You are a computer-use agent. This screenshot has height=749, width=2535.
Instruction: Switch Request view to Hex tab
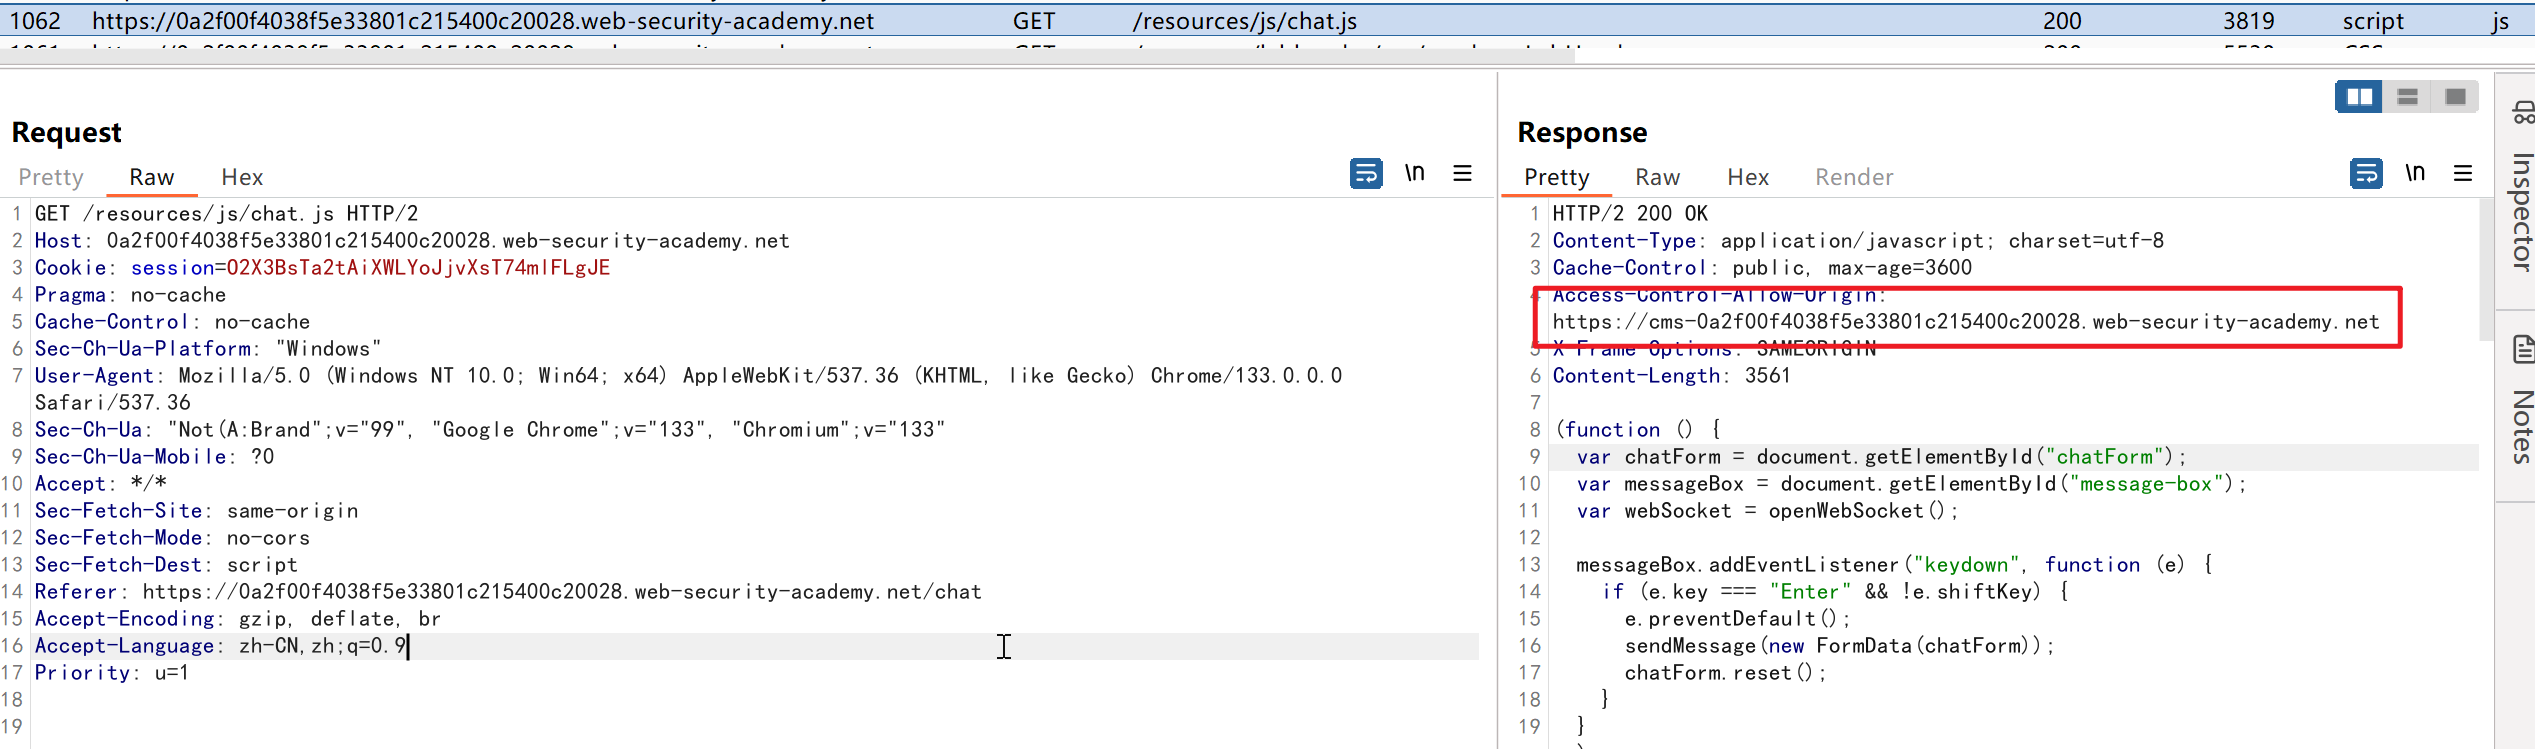click(242, 177)
